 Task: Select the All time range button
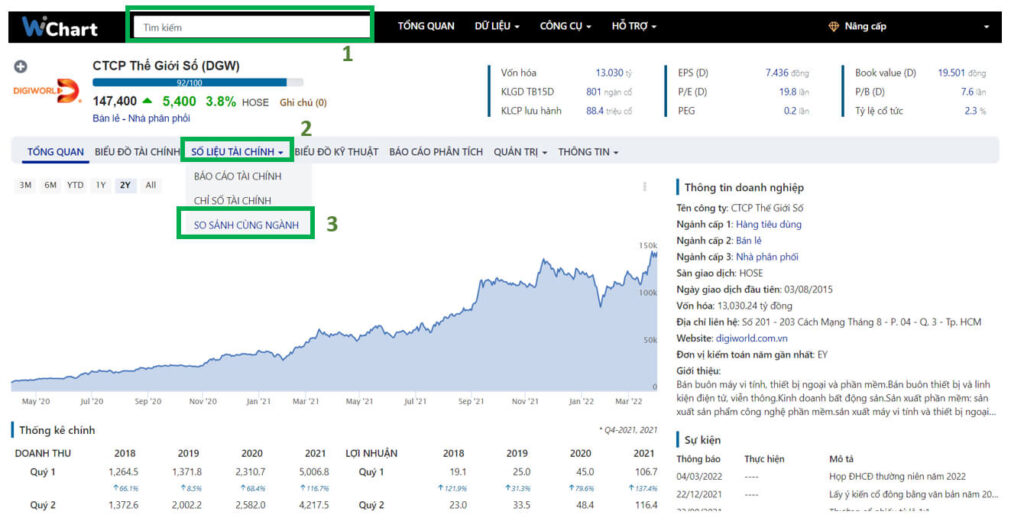click(x=151, y=185)
